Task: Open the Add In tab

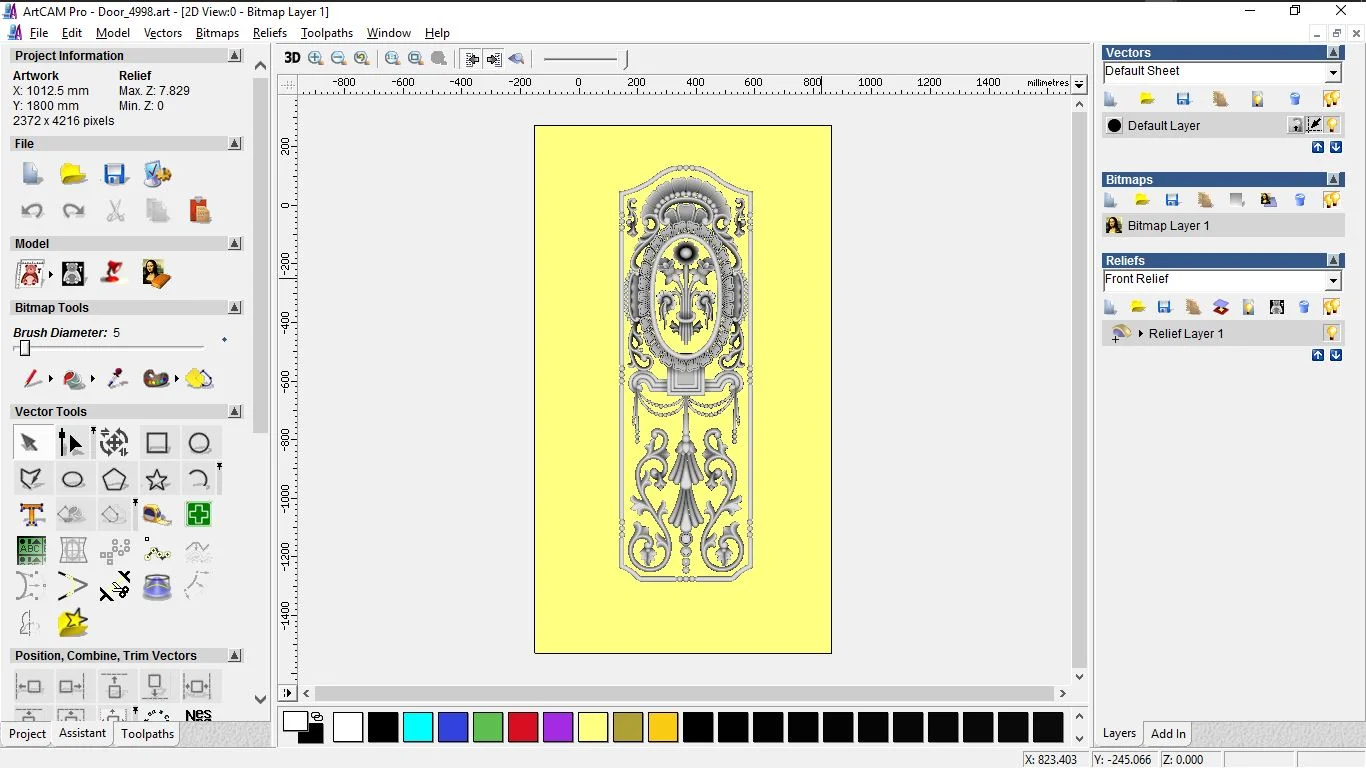Action: [1168, 733]
